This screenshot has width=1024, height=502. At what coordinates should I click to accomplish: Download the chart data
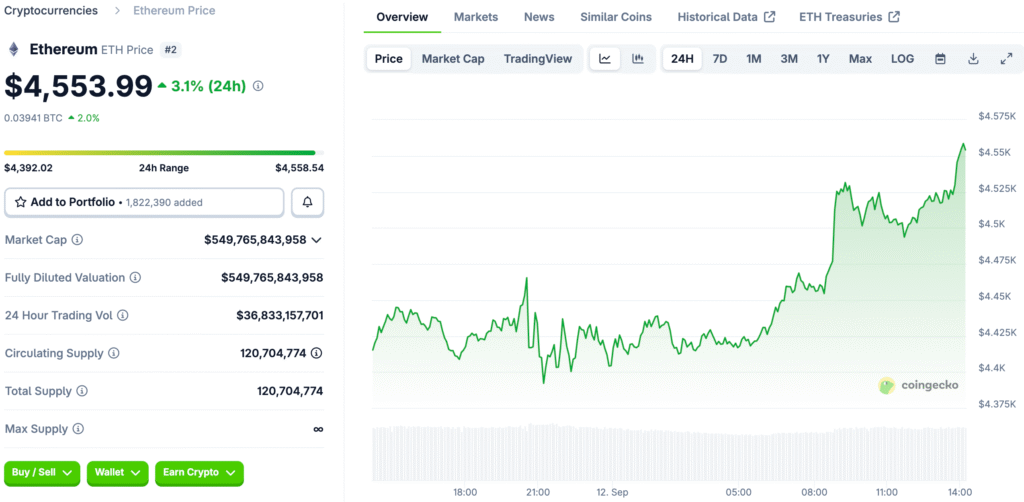click(973, 59)
